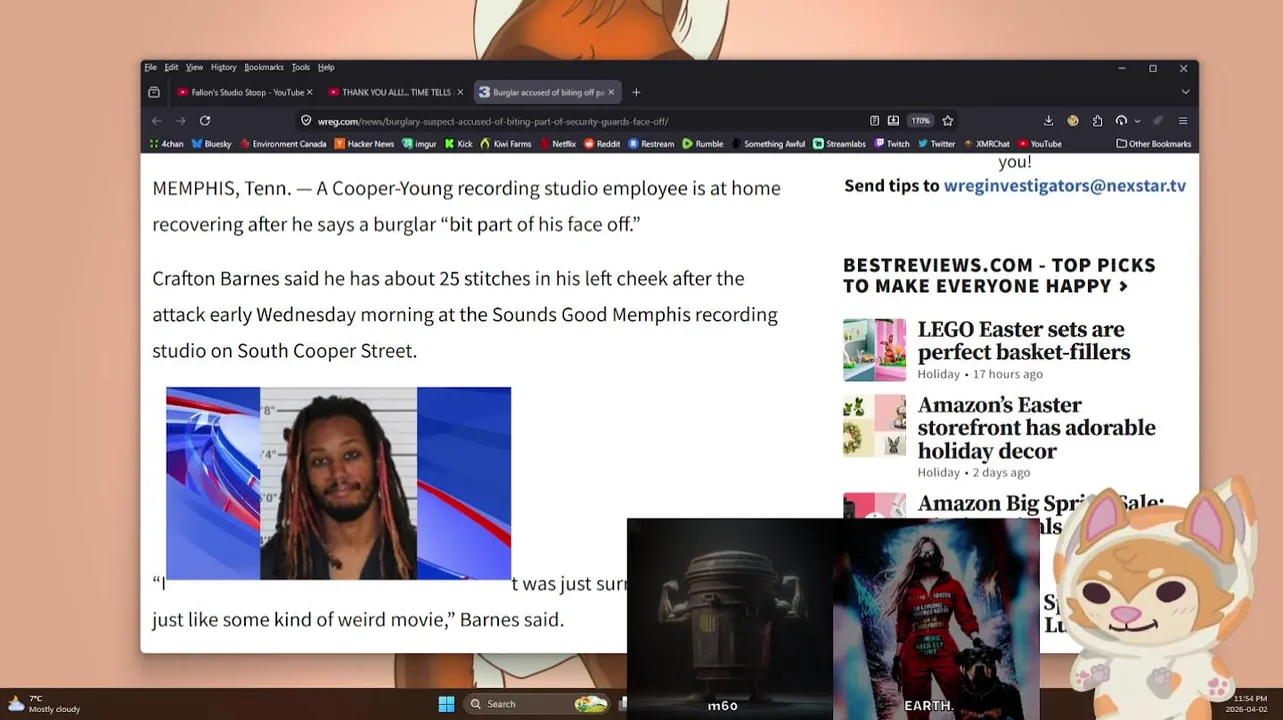The height and width of the screenshot is (720, 1283).
Task: Open BESTREVIEWS.COM top picks heading link
Action: [x=999, y=275]
